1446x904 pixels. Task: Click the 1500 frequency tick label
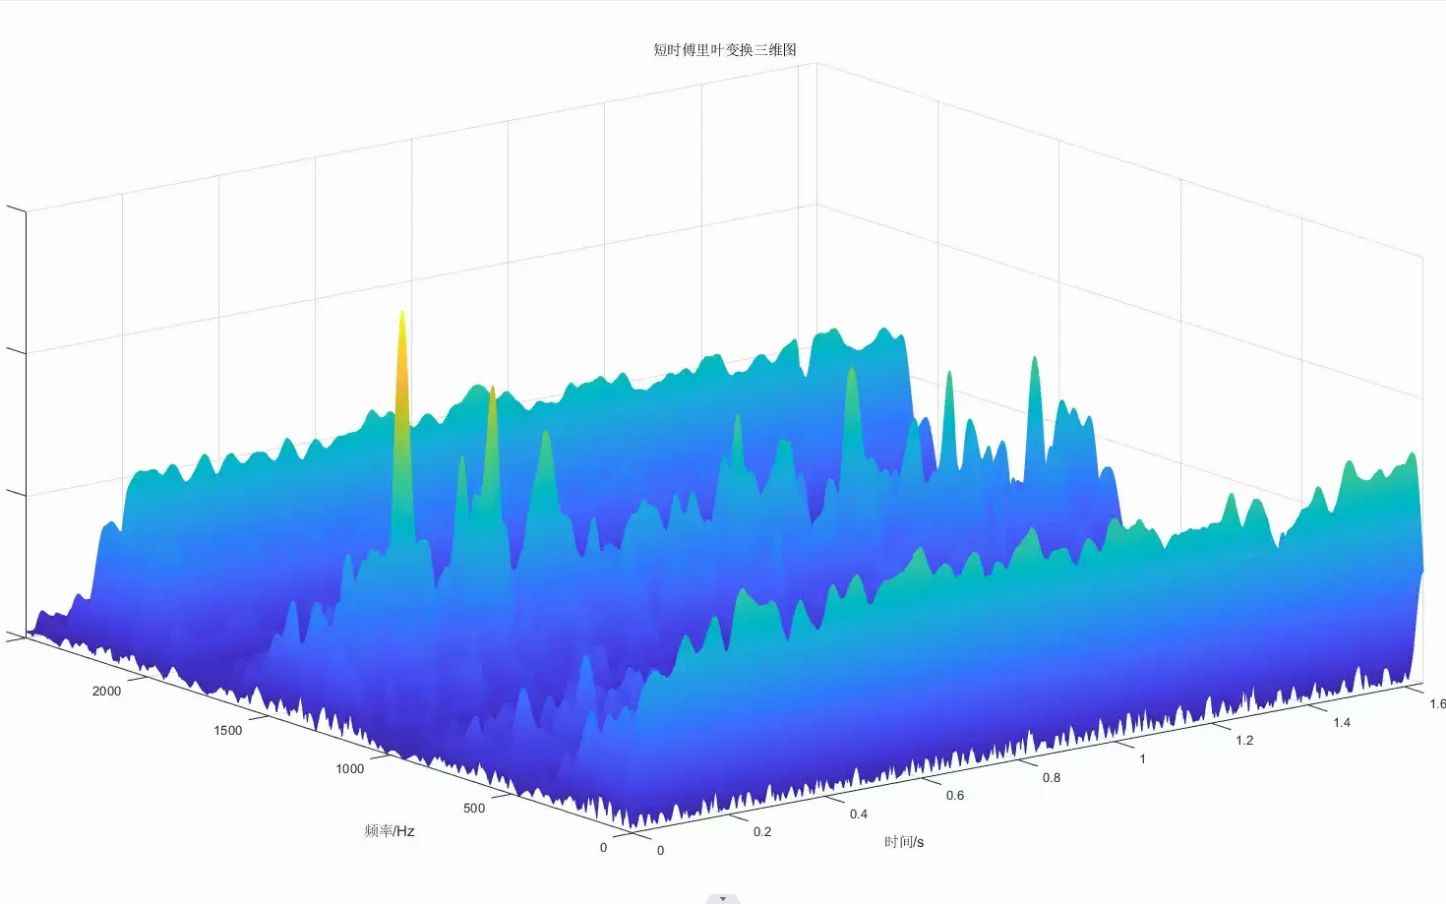coord(228,730)
